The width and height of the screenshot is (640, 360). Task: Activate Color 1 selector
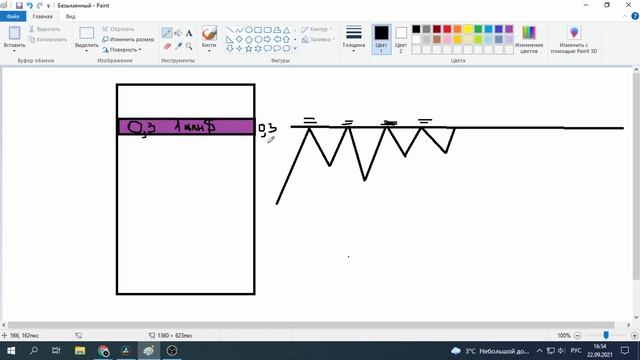click(x=381, y=39)
